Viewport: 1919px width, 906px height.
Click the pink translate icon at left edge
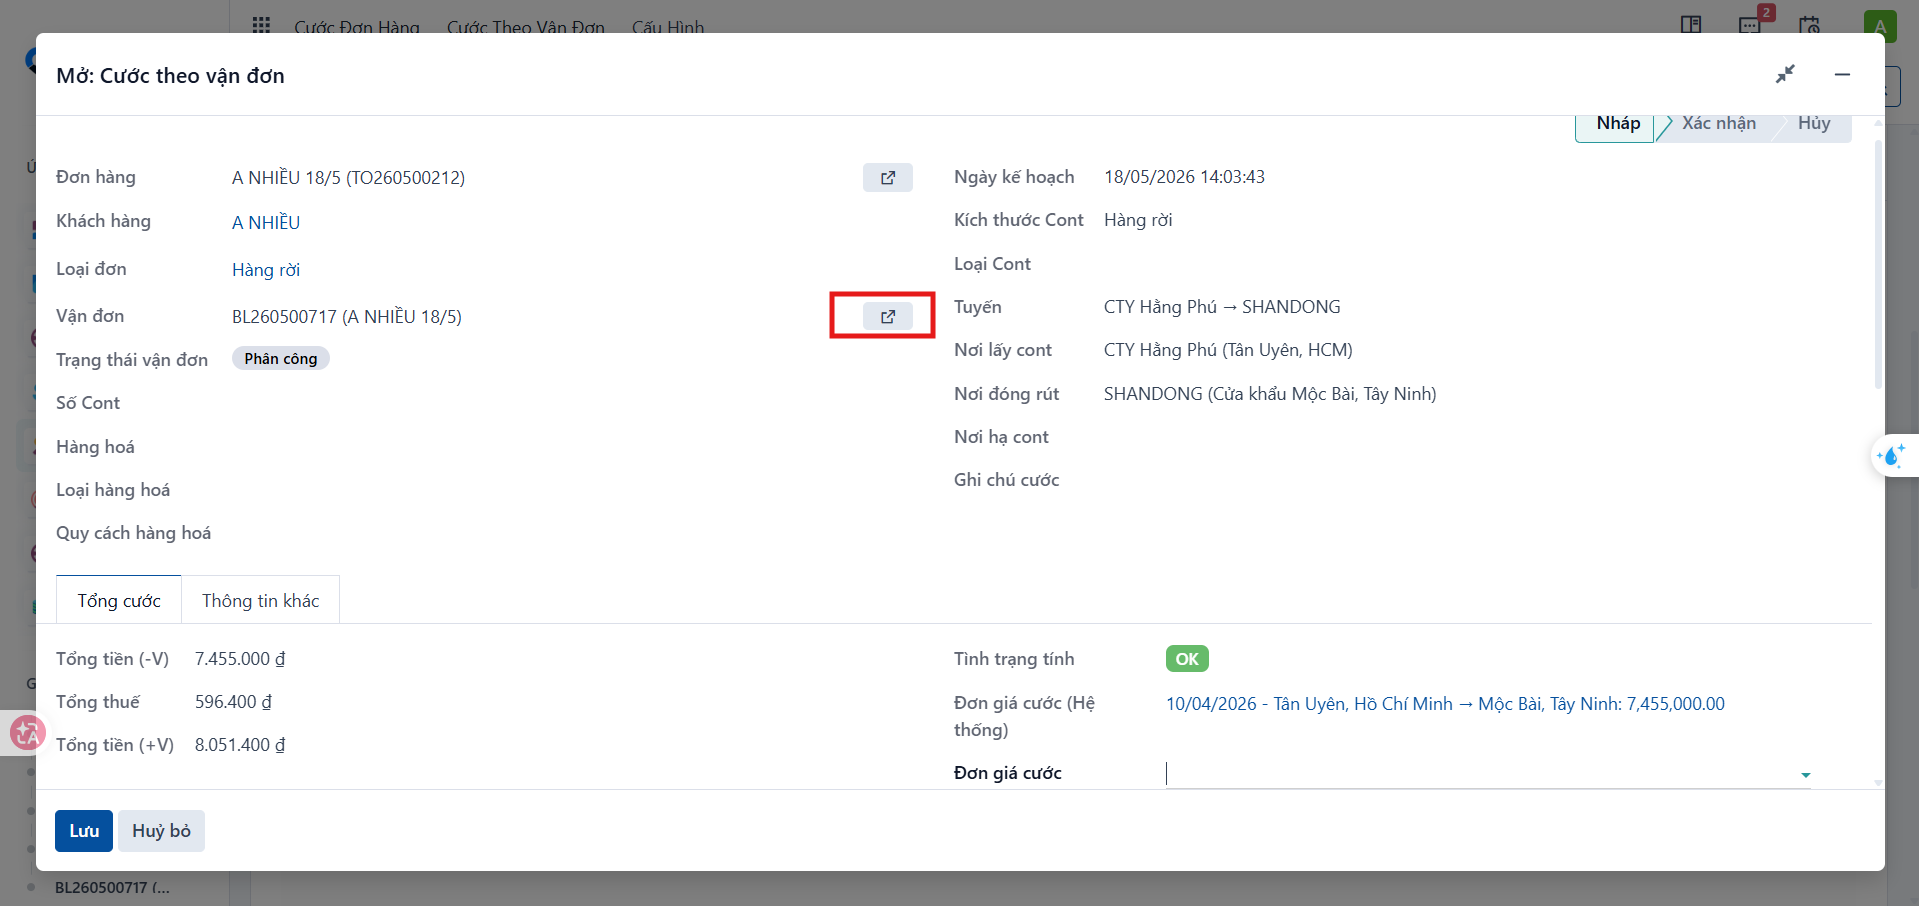point(27,734)
